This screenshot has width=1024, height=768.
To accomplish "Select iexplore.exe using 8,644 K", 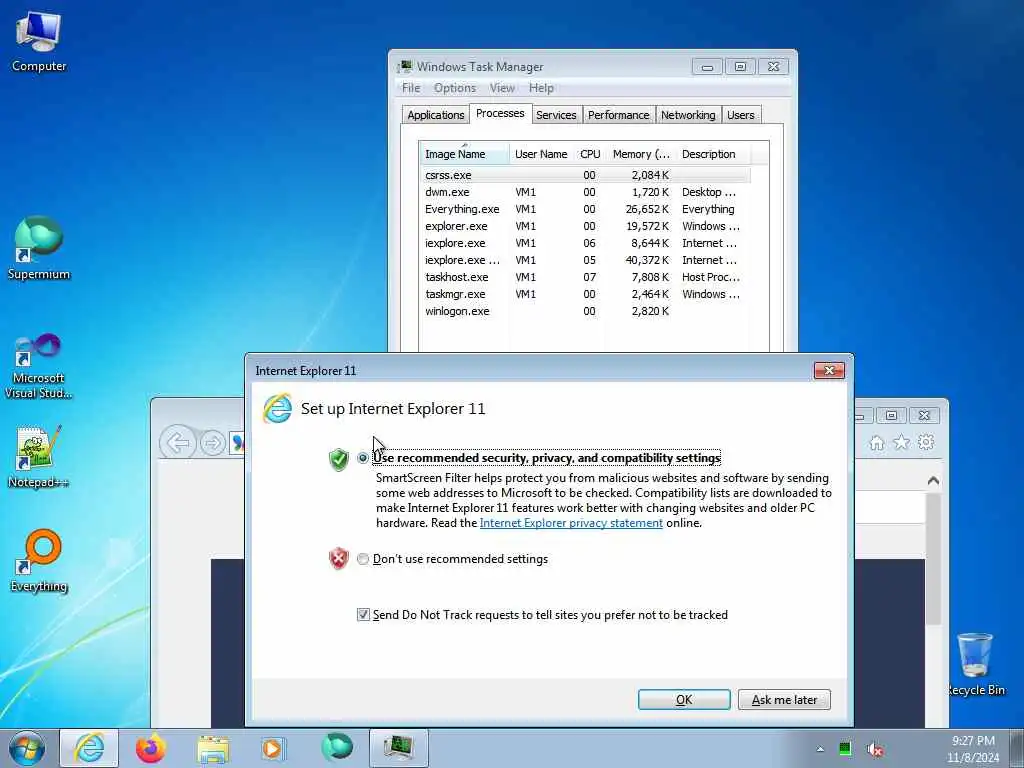I will [585, 243].
